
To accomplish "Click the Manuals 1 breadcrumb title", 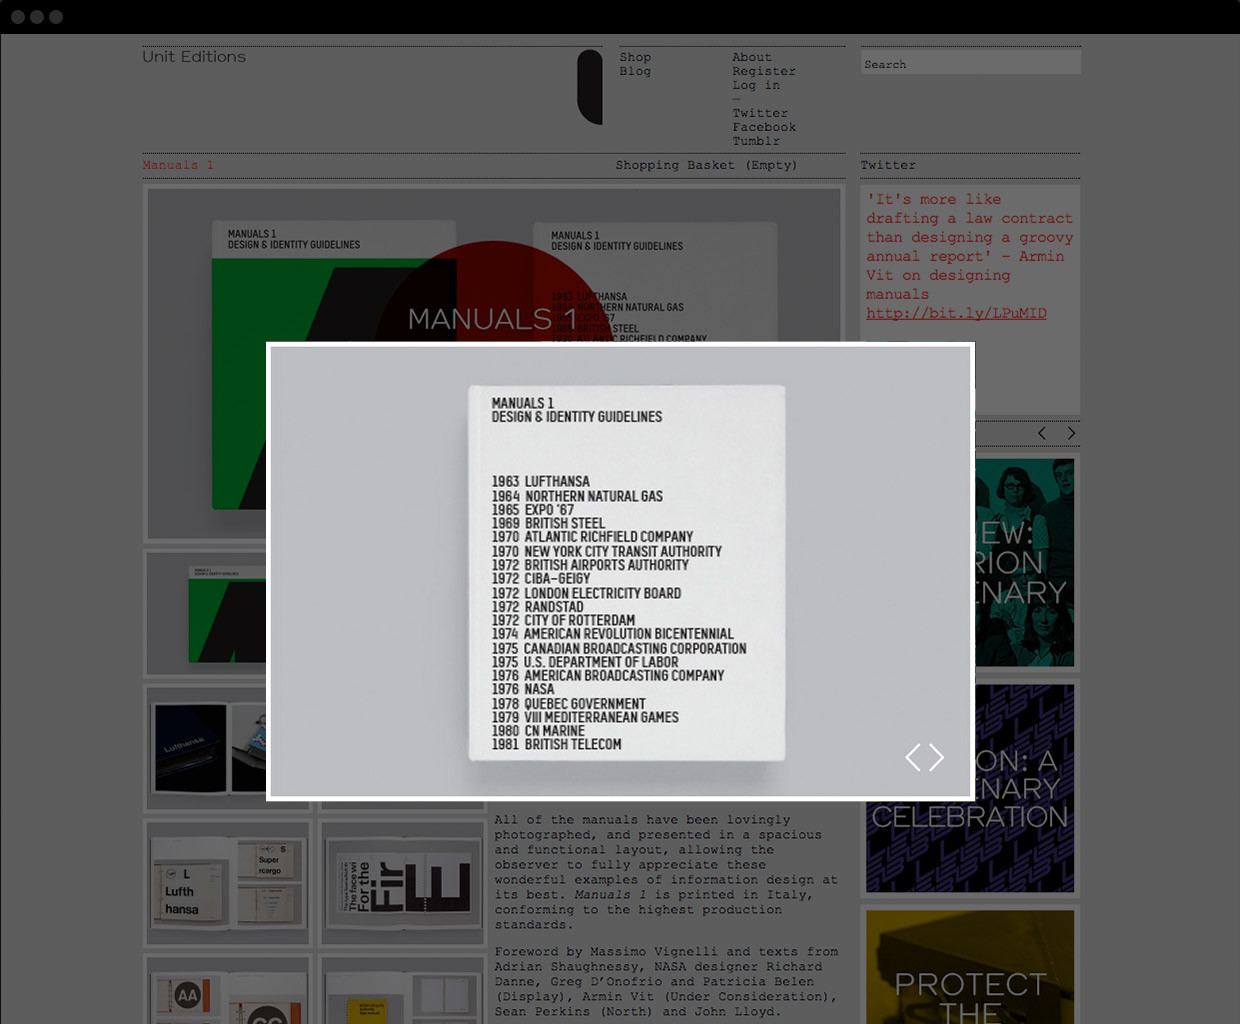I will coord(178,165).
